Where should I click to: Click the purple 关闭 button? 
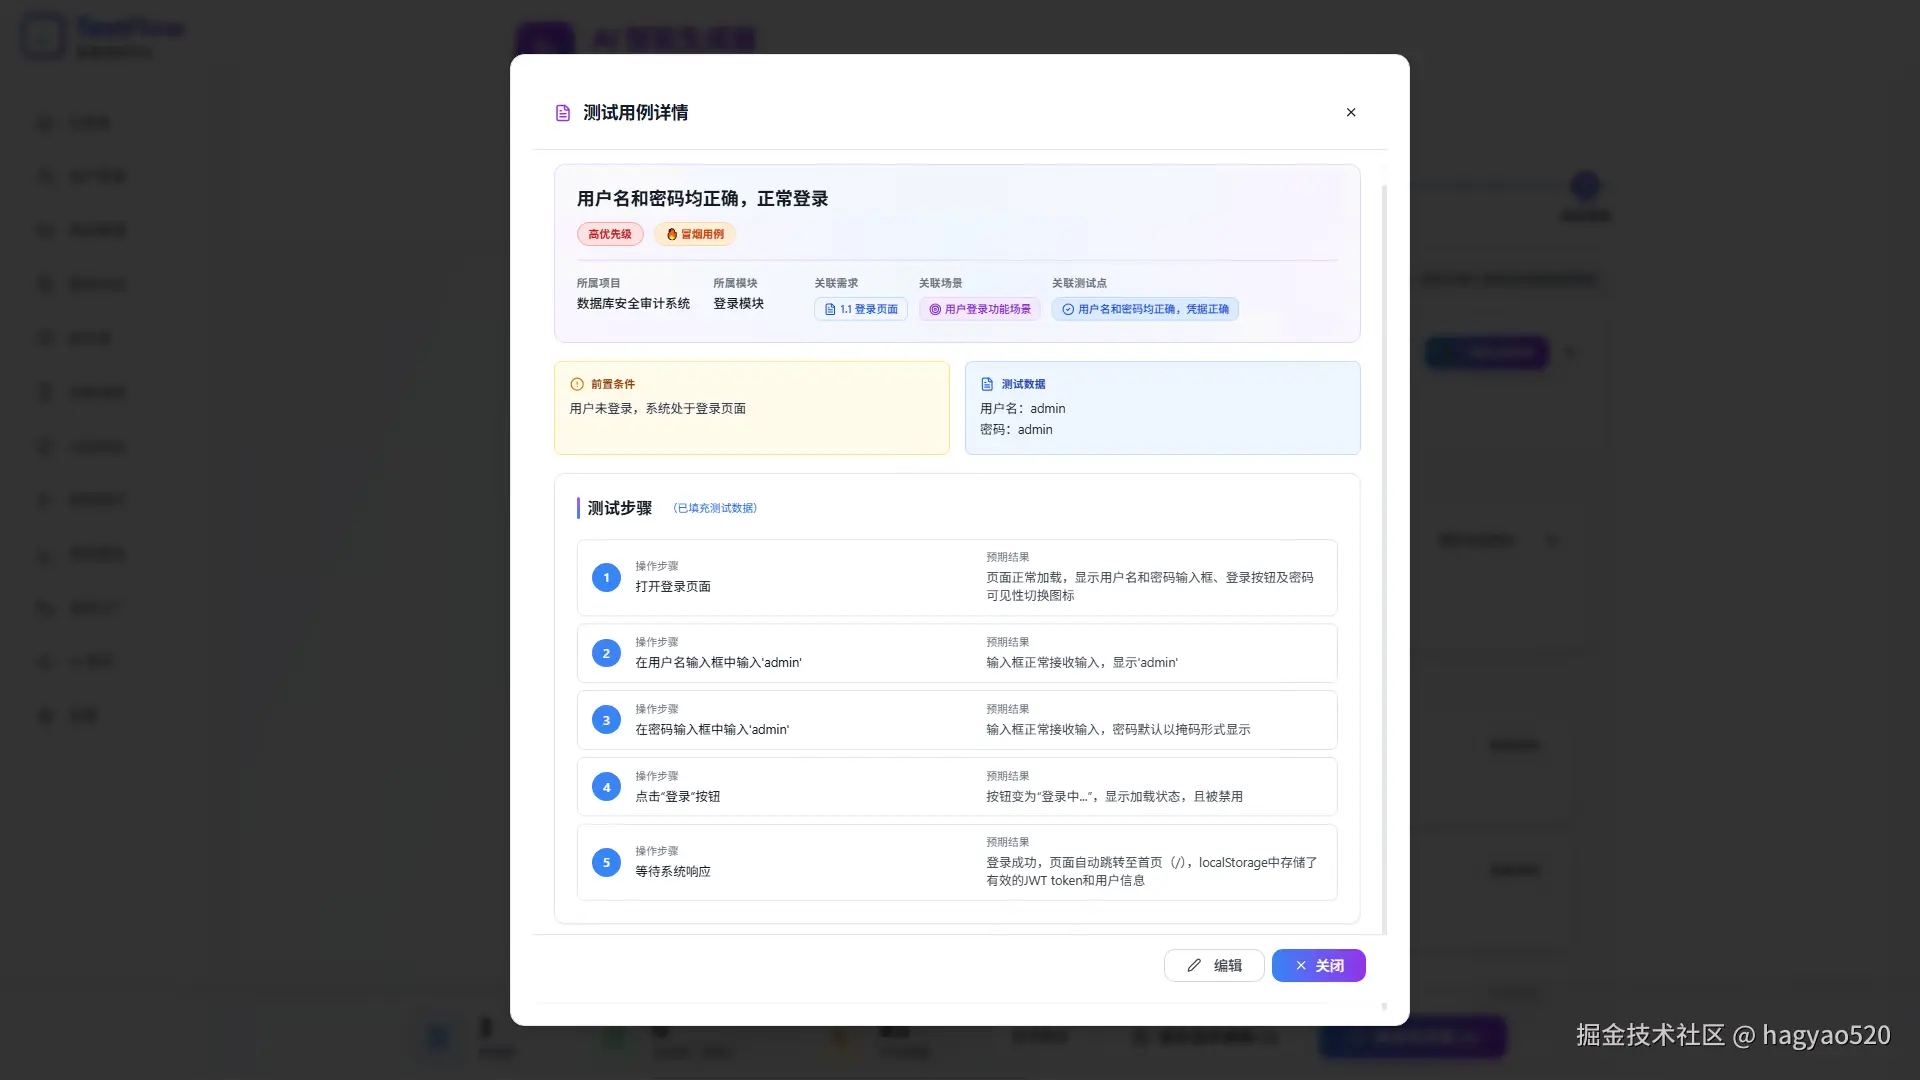coord(1318,965)
